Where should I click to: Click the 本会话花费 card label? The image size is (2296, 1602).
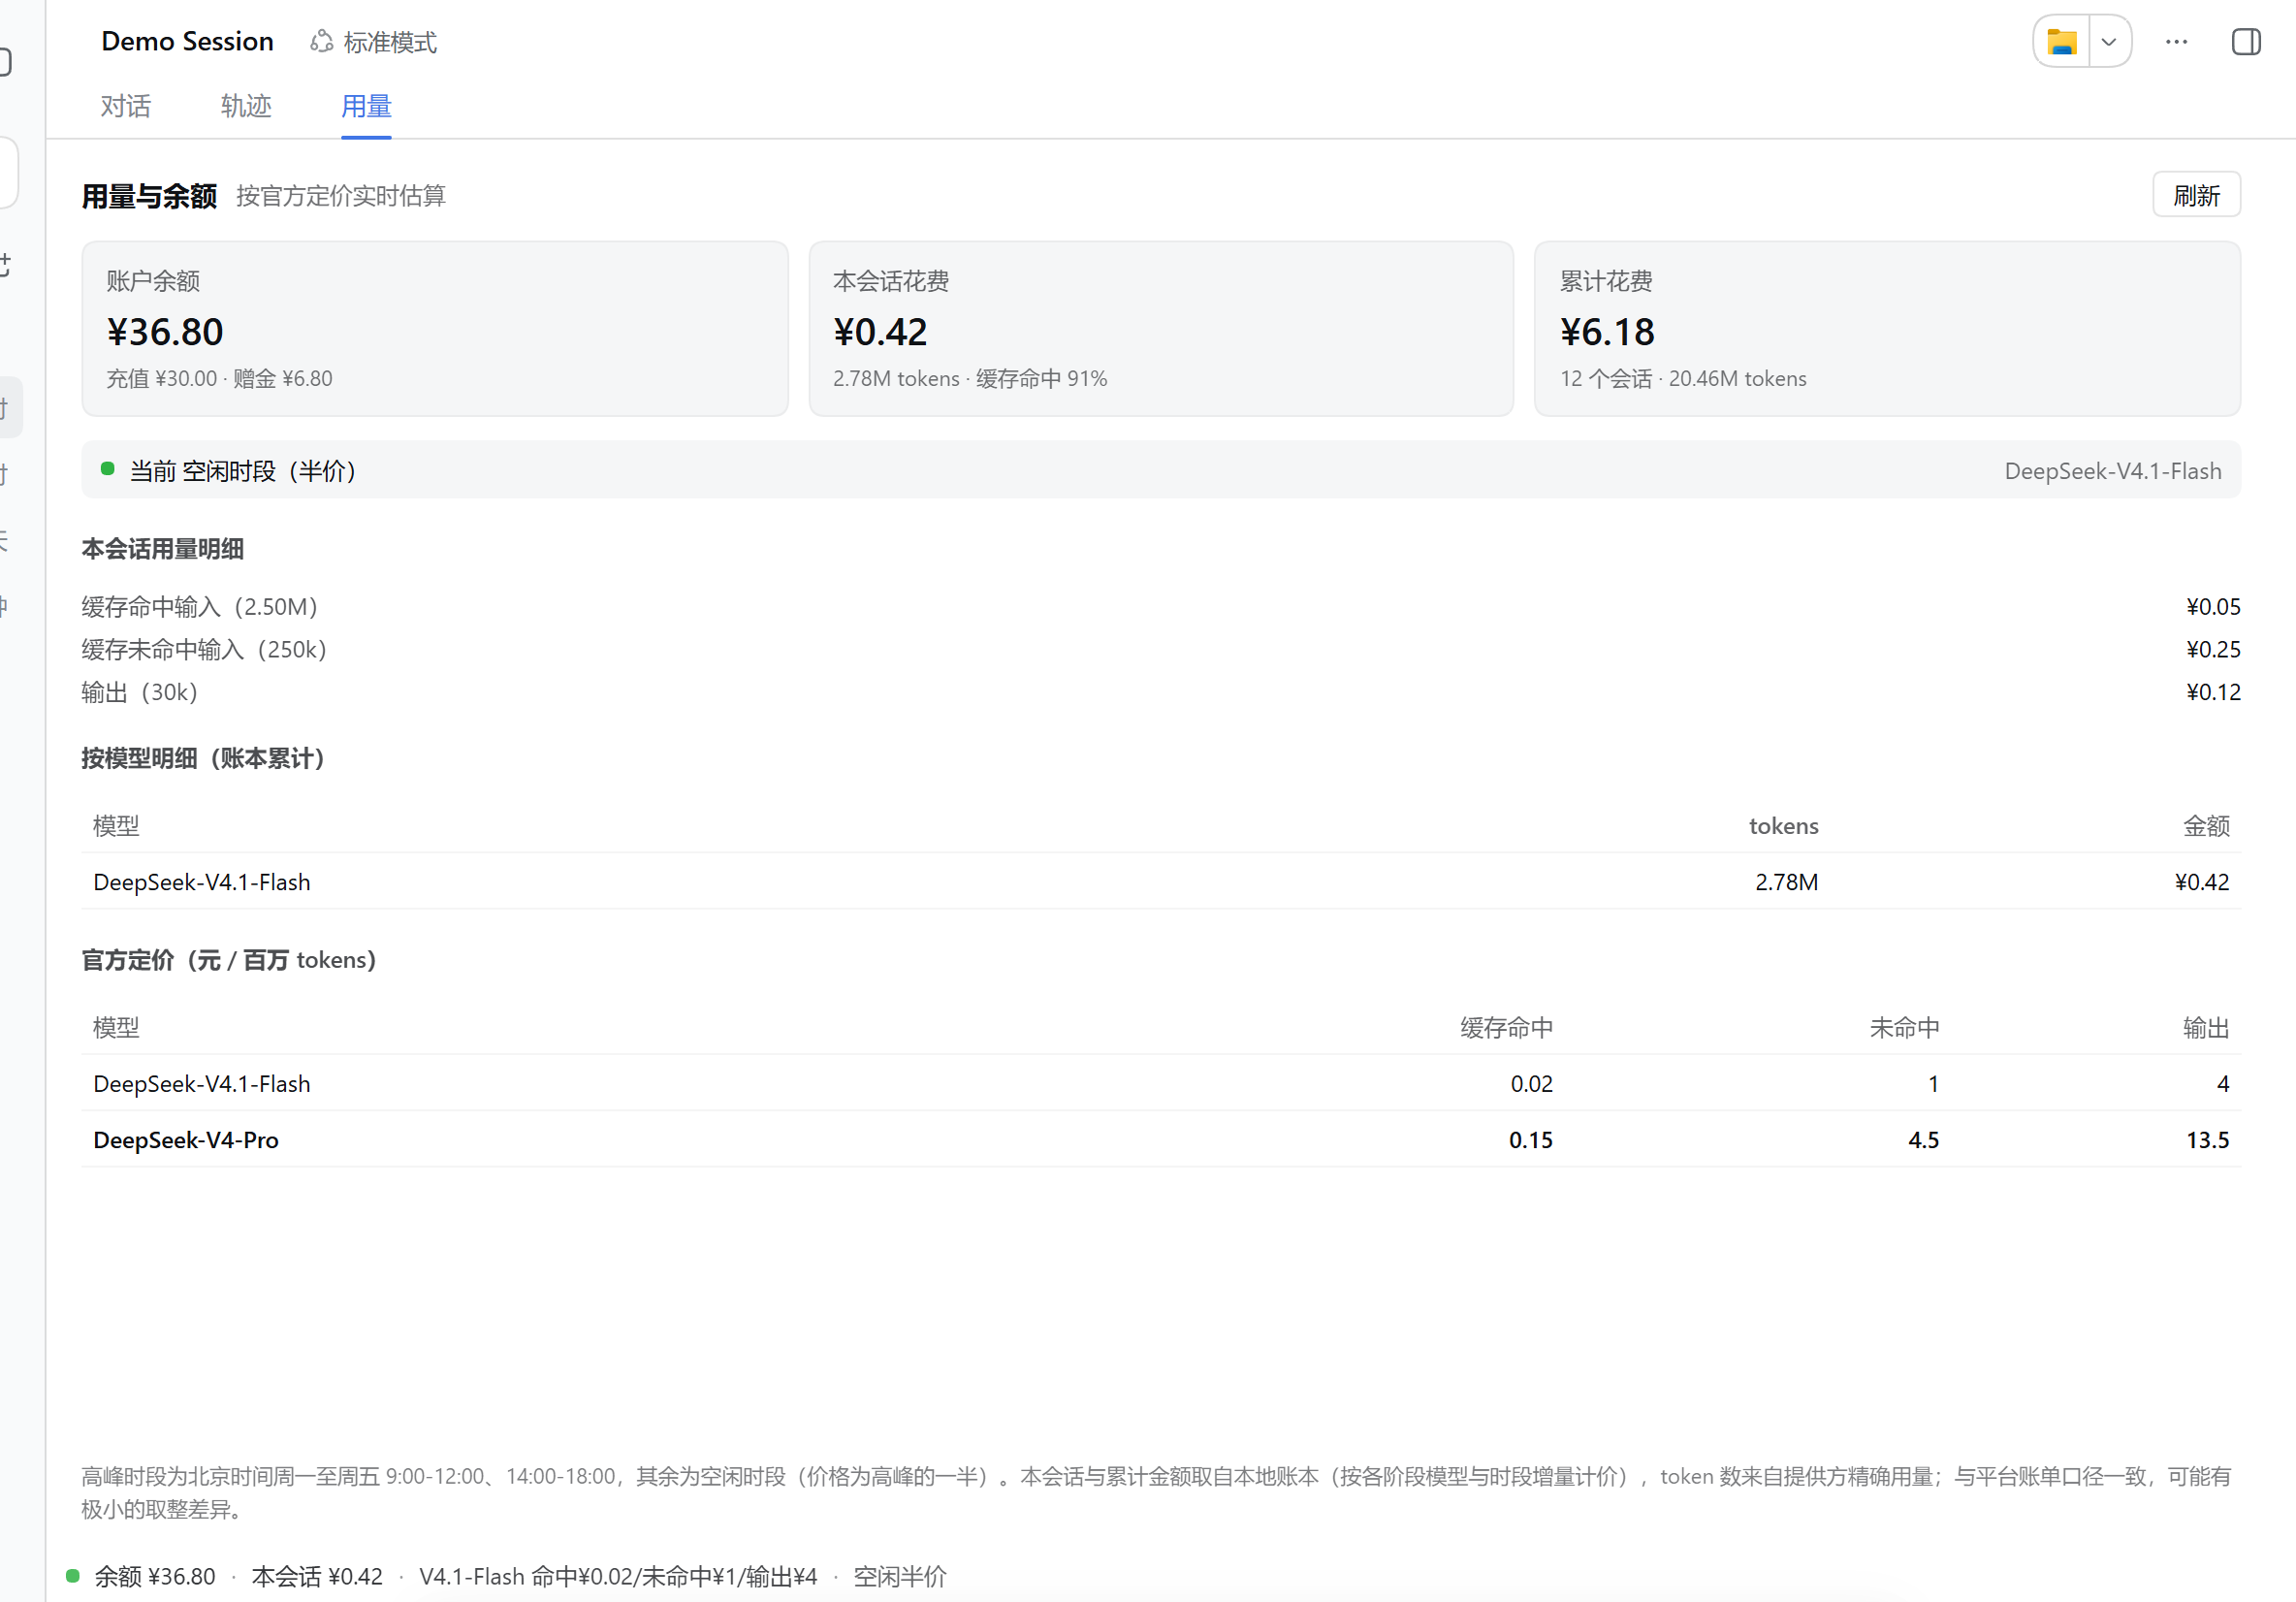coord(891,281)
